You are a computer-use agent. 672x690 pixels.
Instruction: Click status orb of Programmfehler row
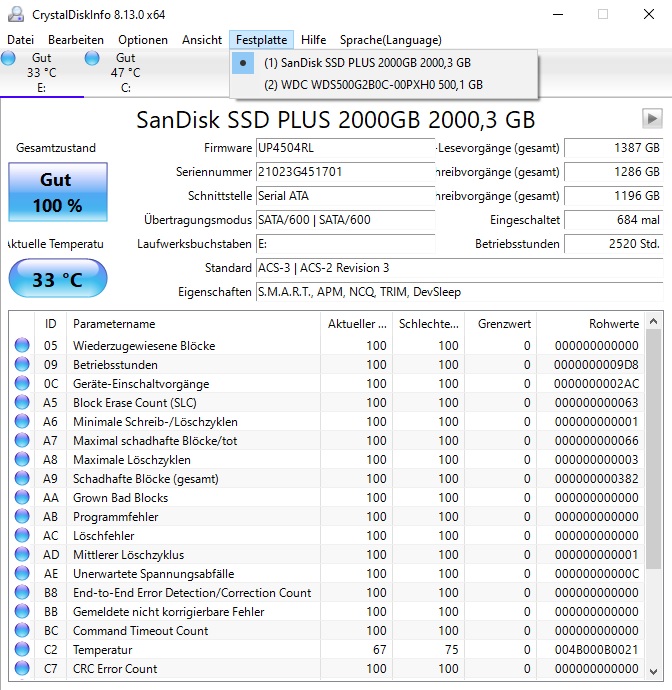point(22,516)
